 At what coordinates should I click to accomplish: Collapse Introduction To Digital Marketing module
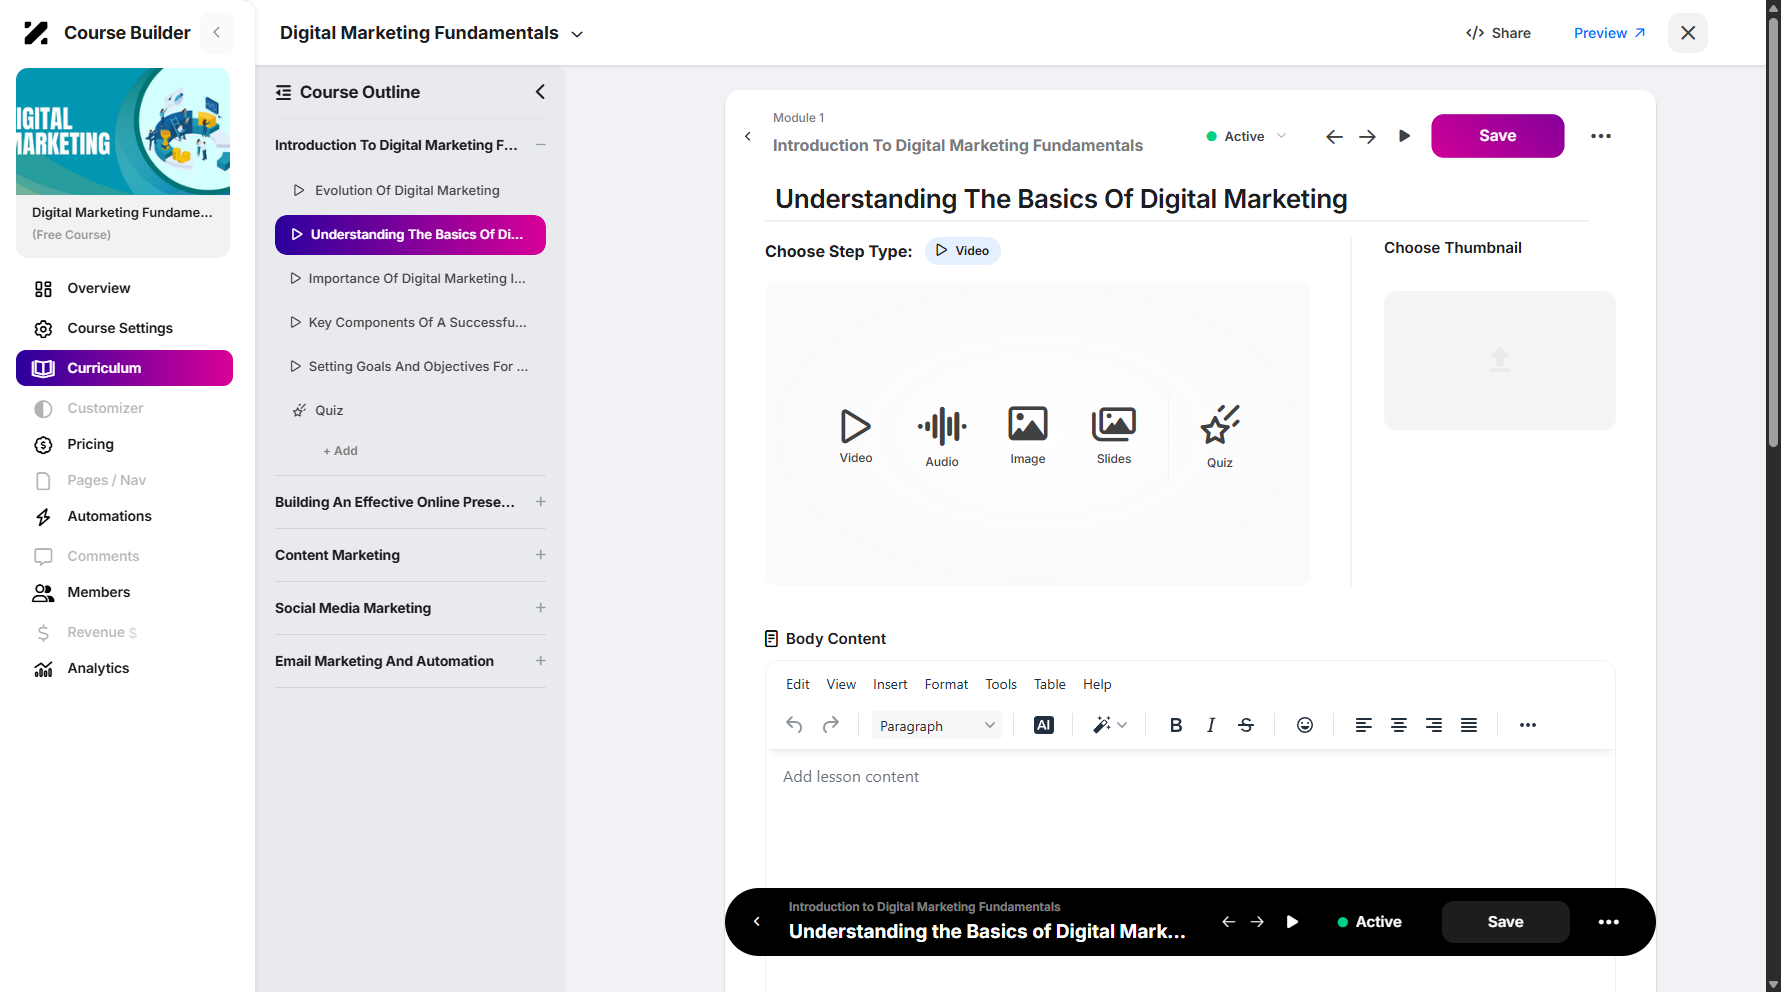pyautogui.click(x=540, y=145)
